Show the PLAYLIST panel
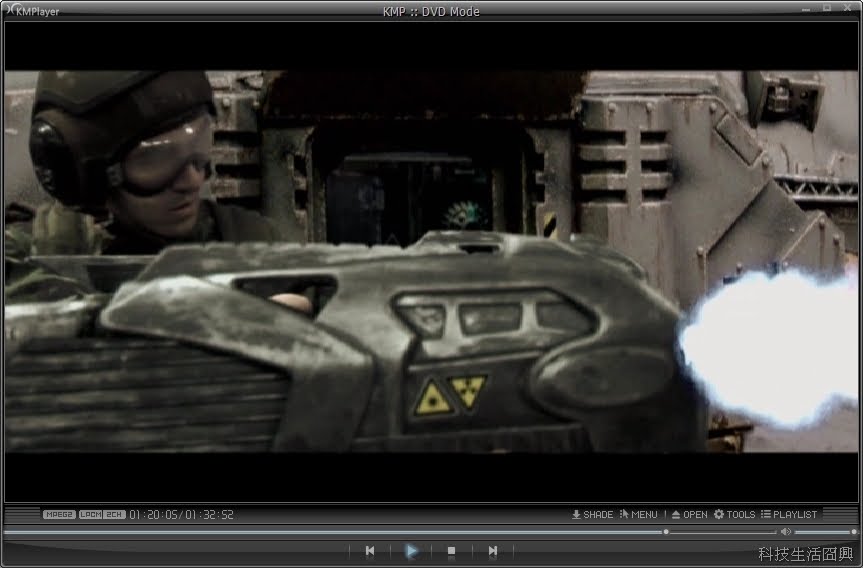The height and width of the screenshot is (568, 863). [789, 515]
